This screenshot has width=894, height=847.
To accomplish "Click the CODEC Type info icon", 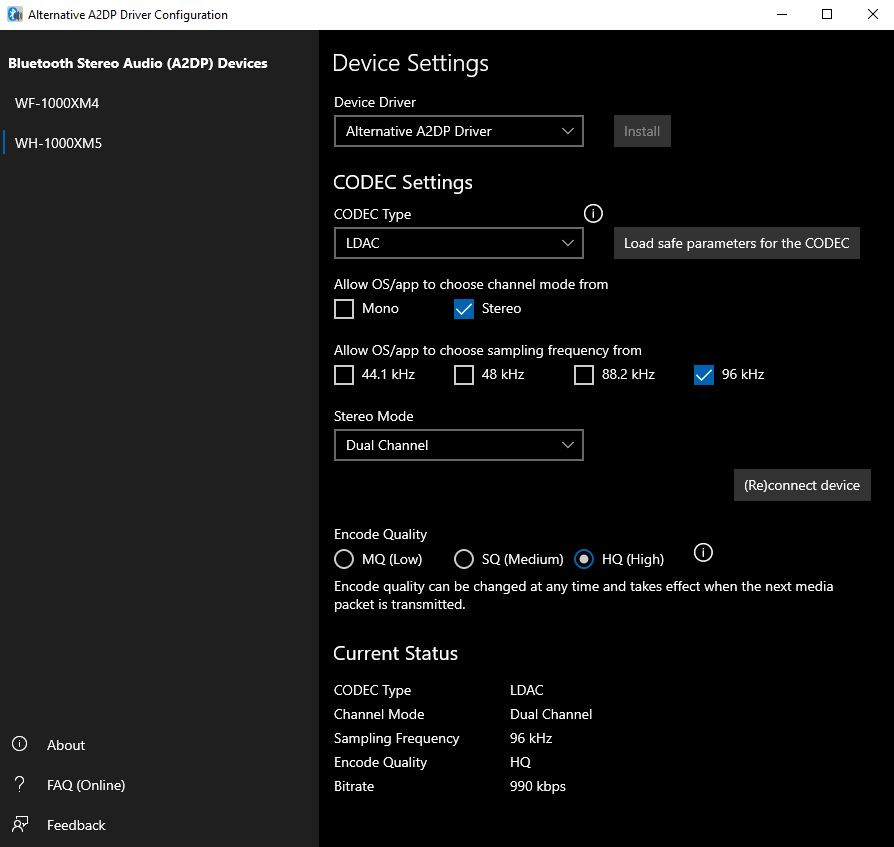I will [x=593, y=213].
